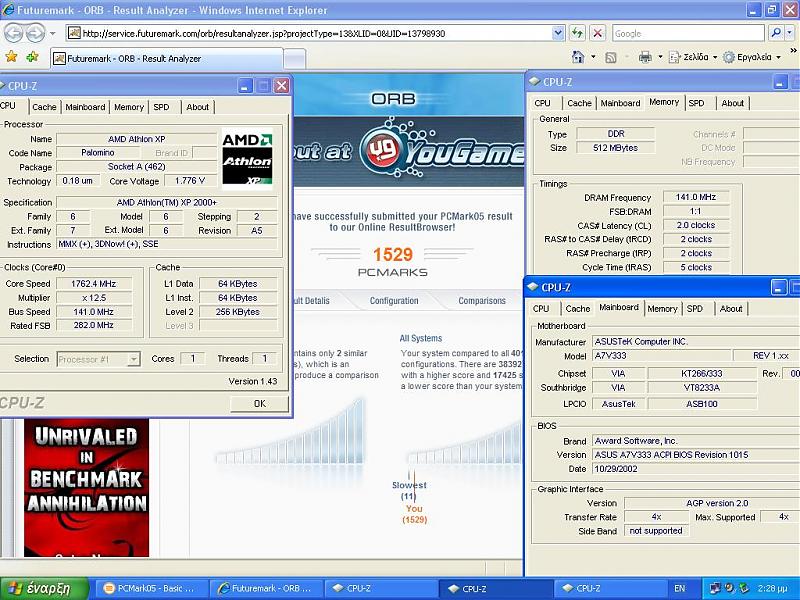Expand the Home button dropdown arrow
The height and width of the screenshot is (600, 800).
click(593, 57)
